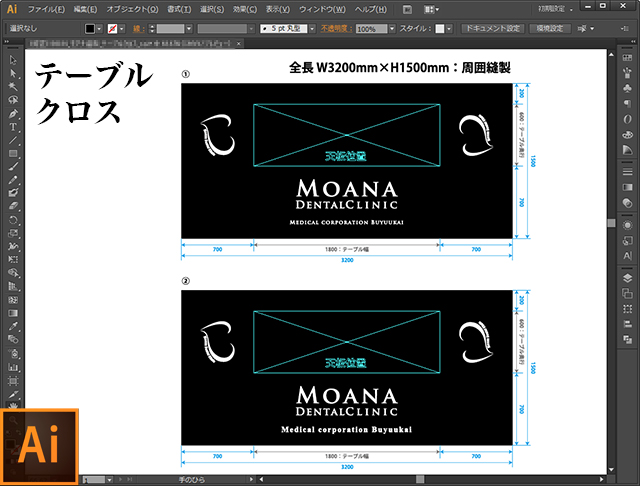
Task: Open the 効果(C) menu
Action: point(245,9)
